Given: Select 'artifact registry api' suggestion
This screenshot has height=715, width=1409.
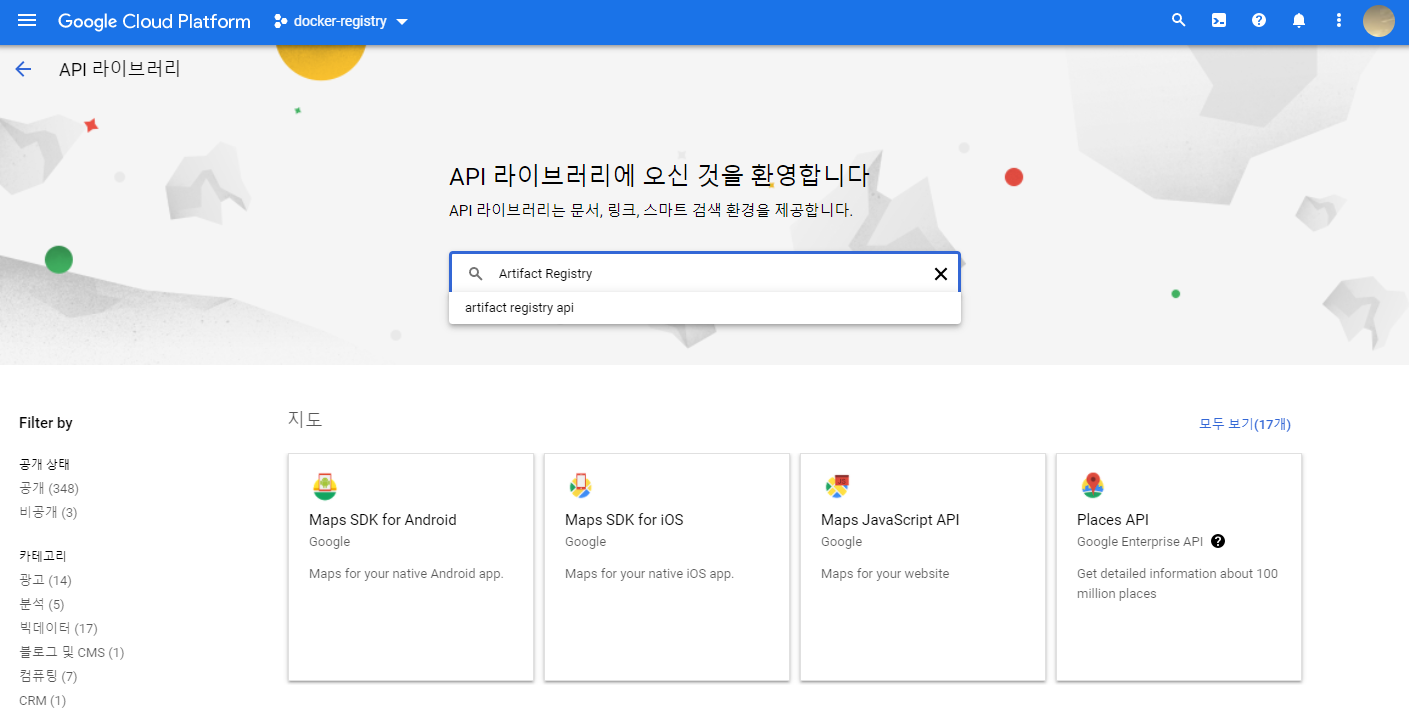Looking at the screenshot, I should [x=705, y=308].
